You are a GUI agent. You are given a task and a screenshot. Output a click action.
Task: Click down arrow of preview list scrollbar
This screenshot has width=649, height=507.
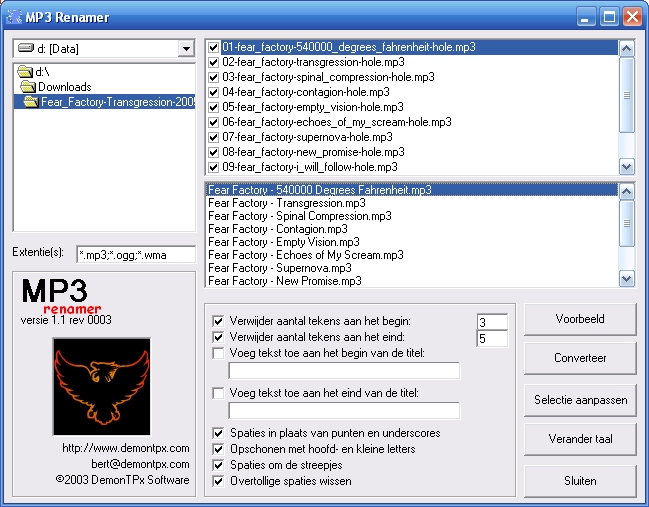626,279
